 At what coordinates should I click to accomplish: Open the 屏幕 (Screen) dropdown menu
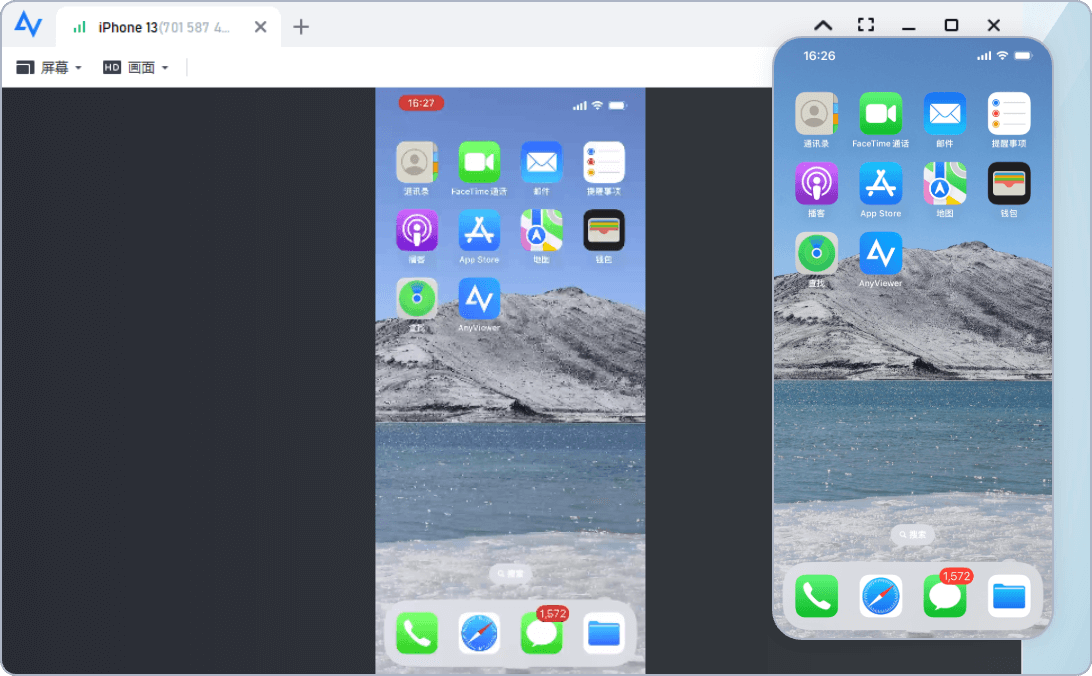click(49, 68)
